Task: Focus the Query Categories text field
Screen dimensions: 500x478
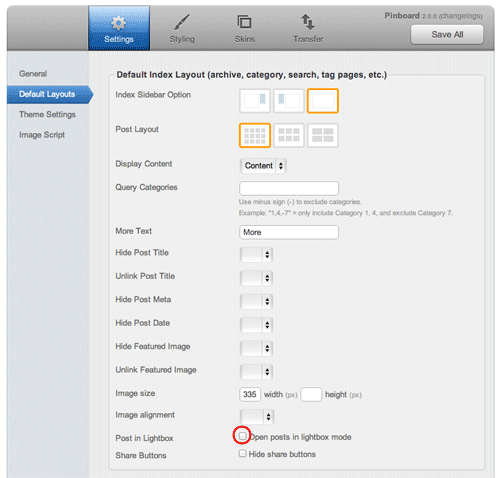Action: tap(289, 188)
